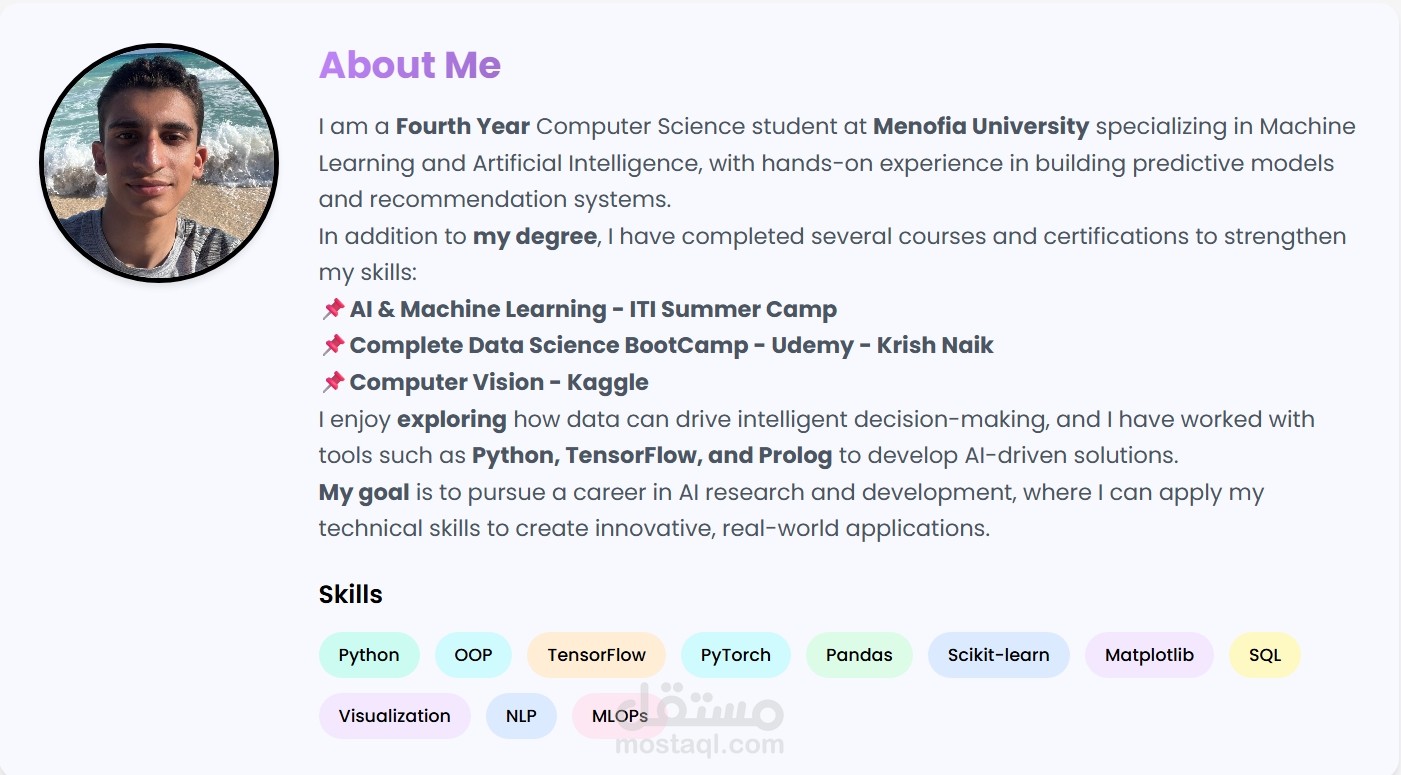Image resolution: width=1401 pixels, height=775 pixels.
Task: Click the Pandas skill tag
Action: point(859,655)
